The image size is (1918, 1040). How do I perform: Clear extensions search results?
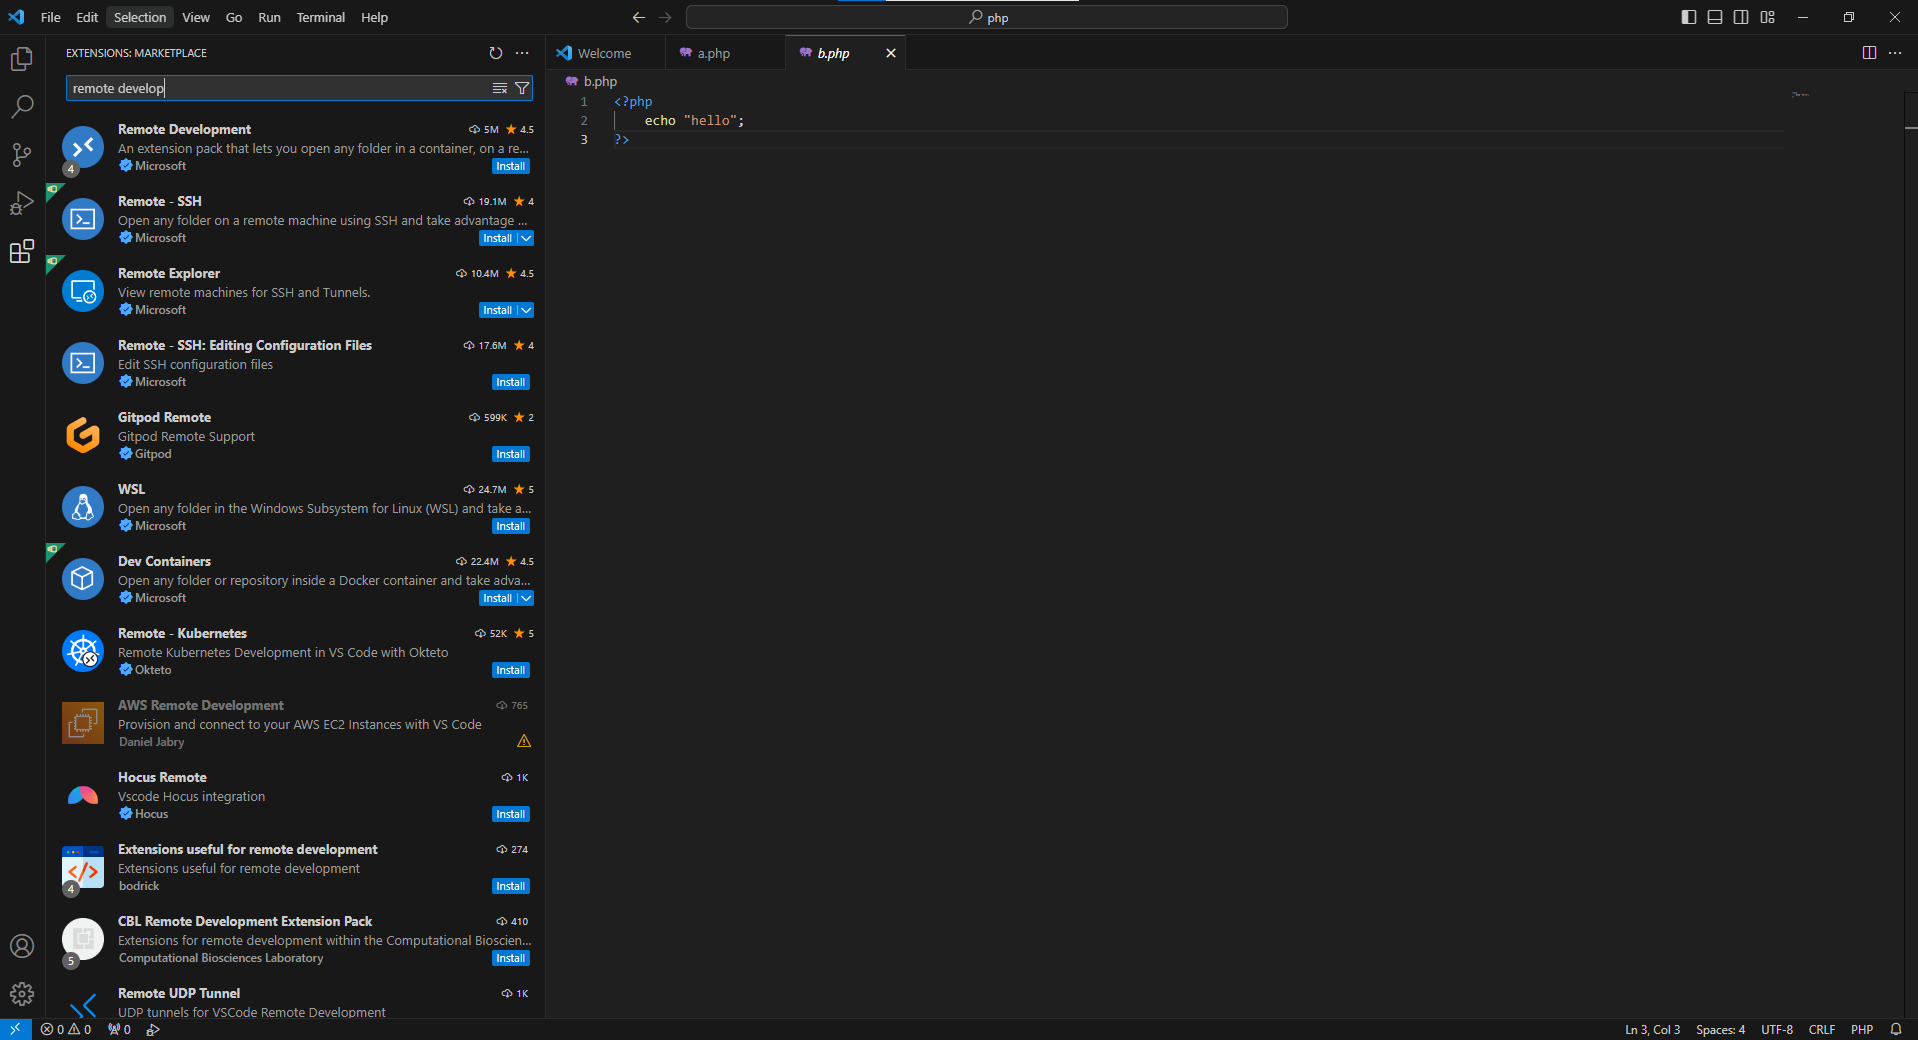(500, 88)
